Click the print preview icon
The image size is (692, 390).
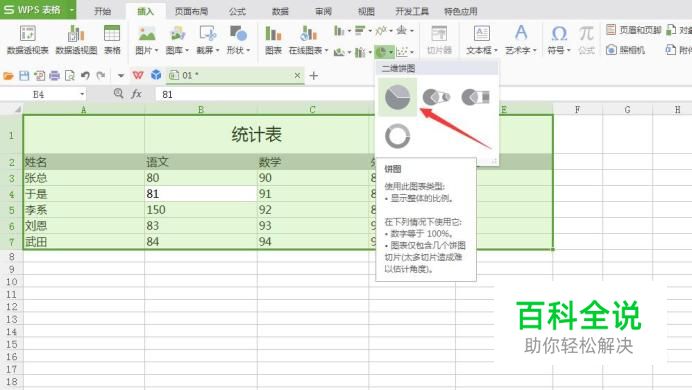coord(70,76)
